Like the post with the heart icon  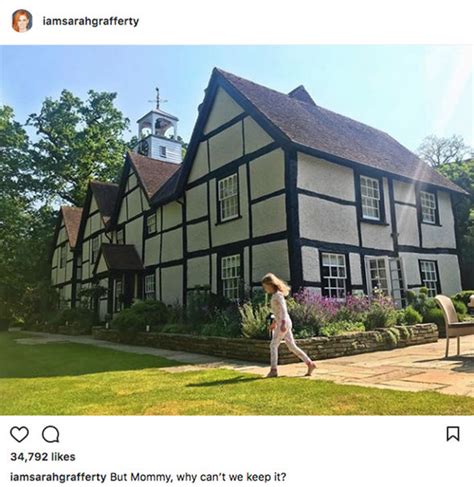coord(19,434)
